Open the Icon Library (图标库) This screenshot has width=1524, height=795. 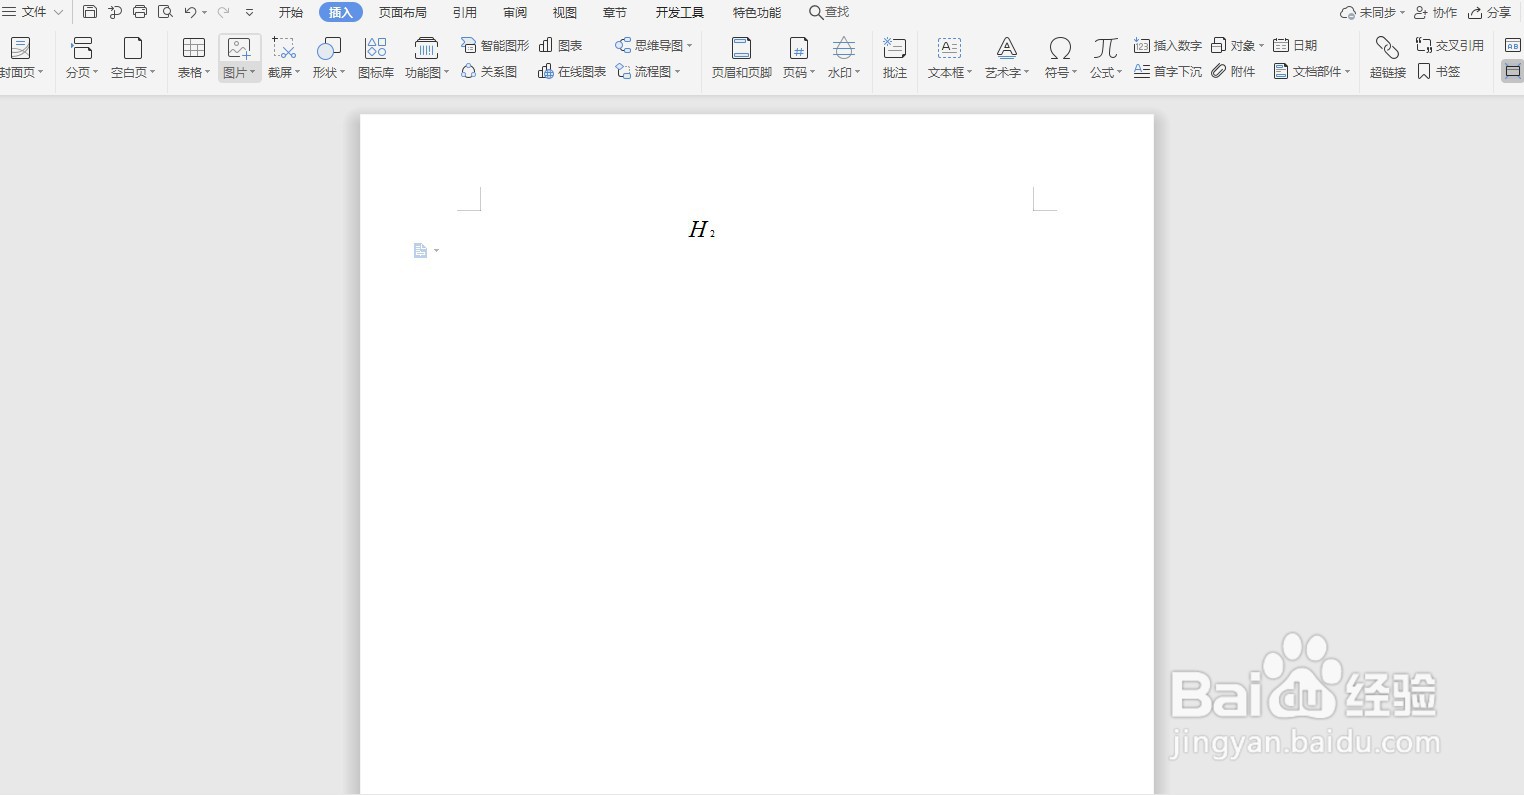coord(376,58)
